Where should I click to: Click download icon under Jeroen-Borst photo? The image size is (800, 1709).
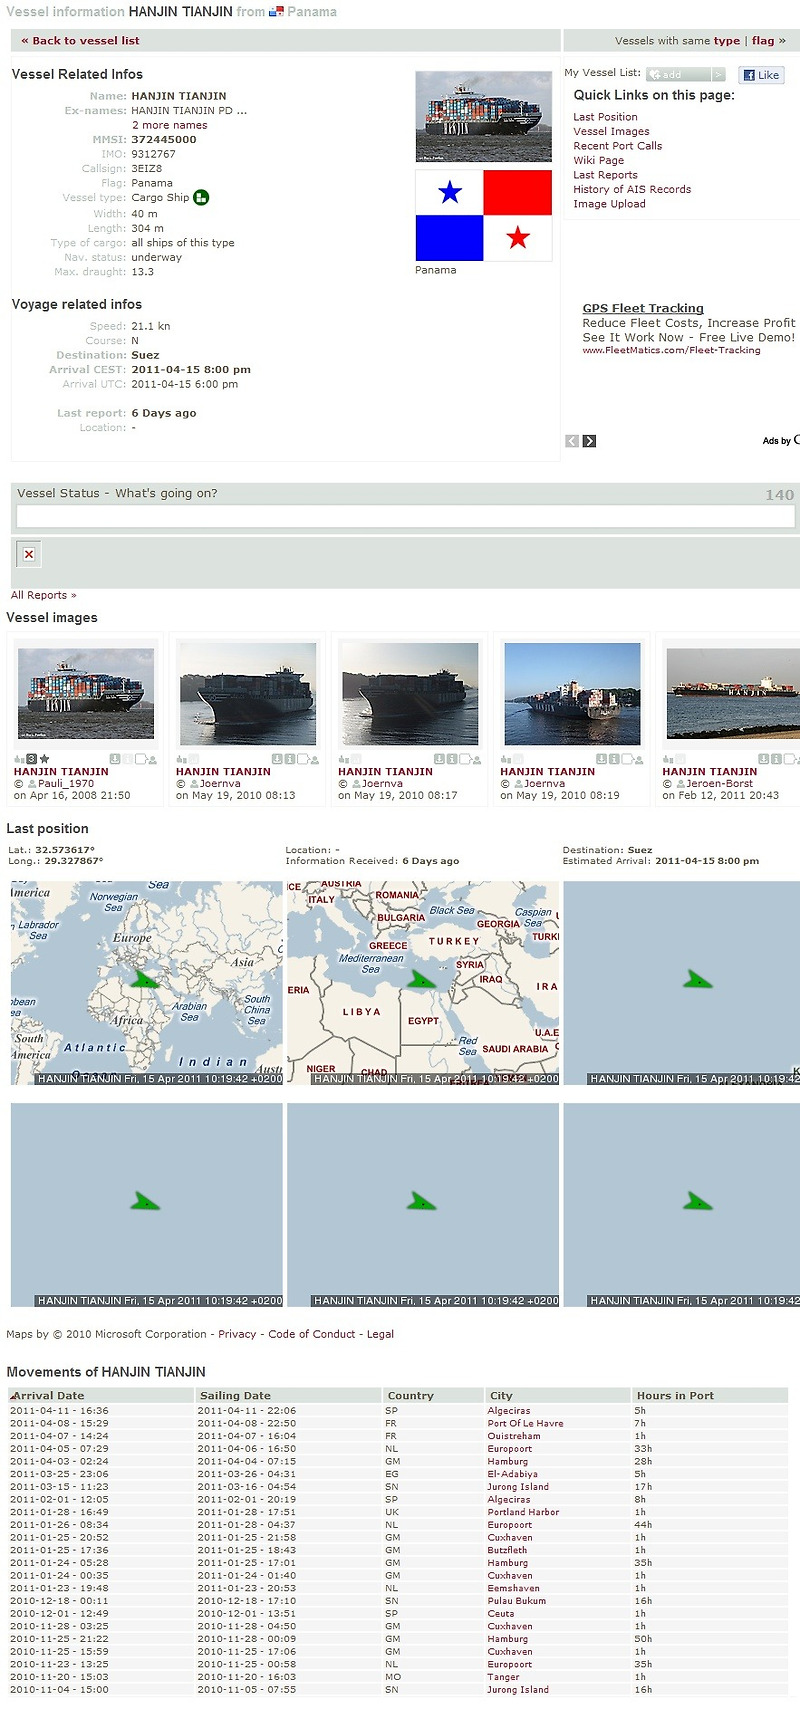(764, 759)
